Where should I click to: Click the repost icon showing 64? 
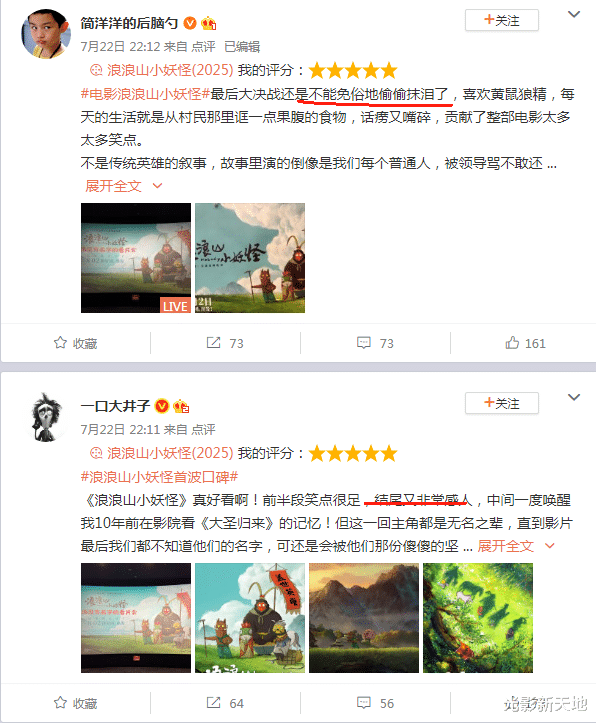[213, 703]
